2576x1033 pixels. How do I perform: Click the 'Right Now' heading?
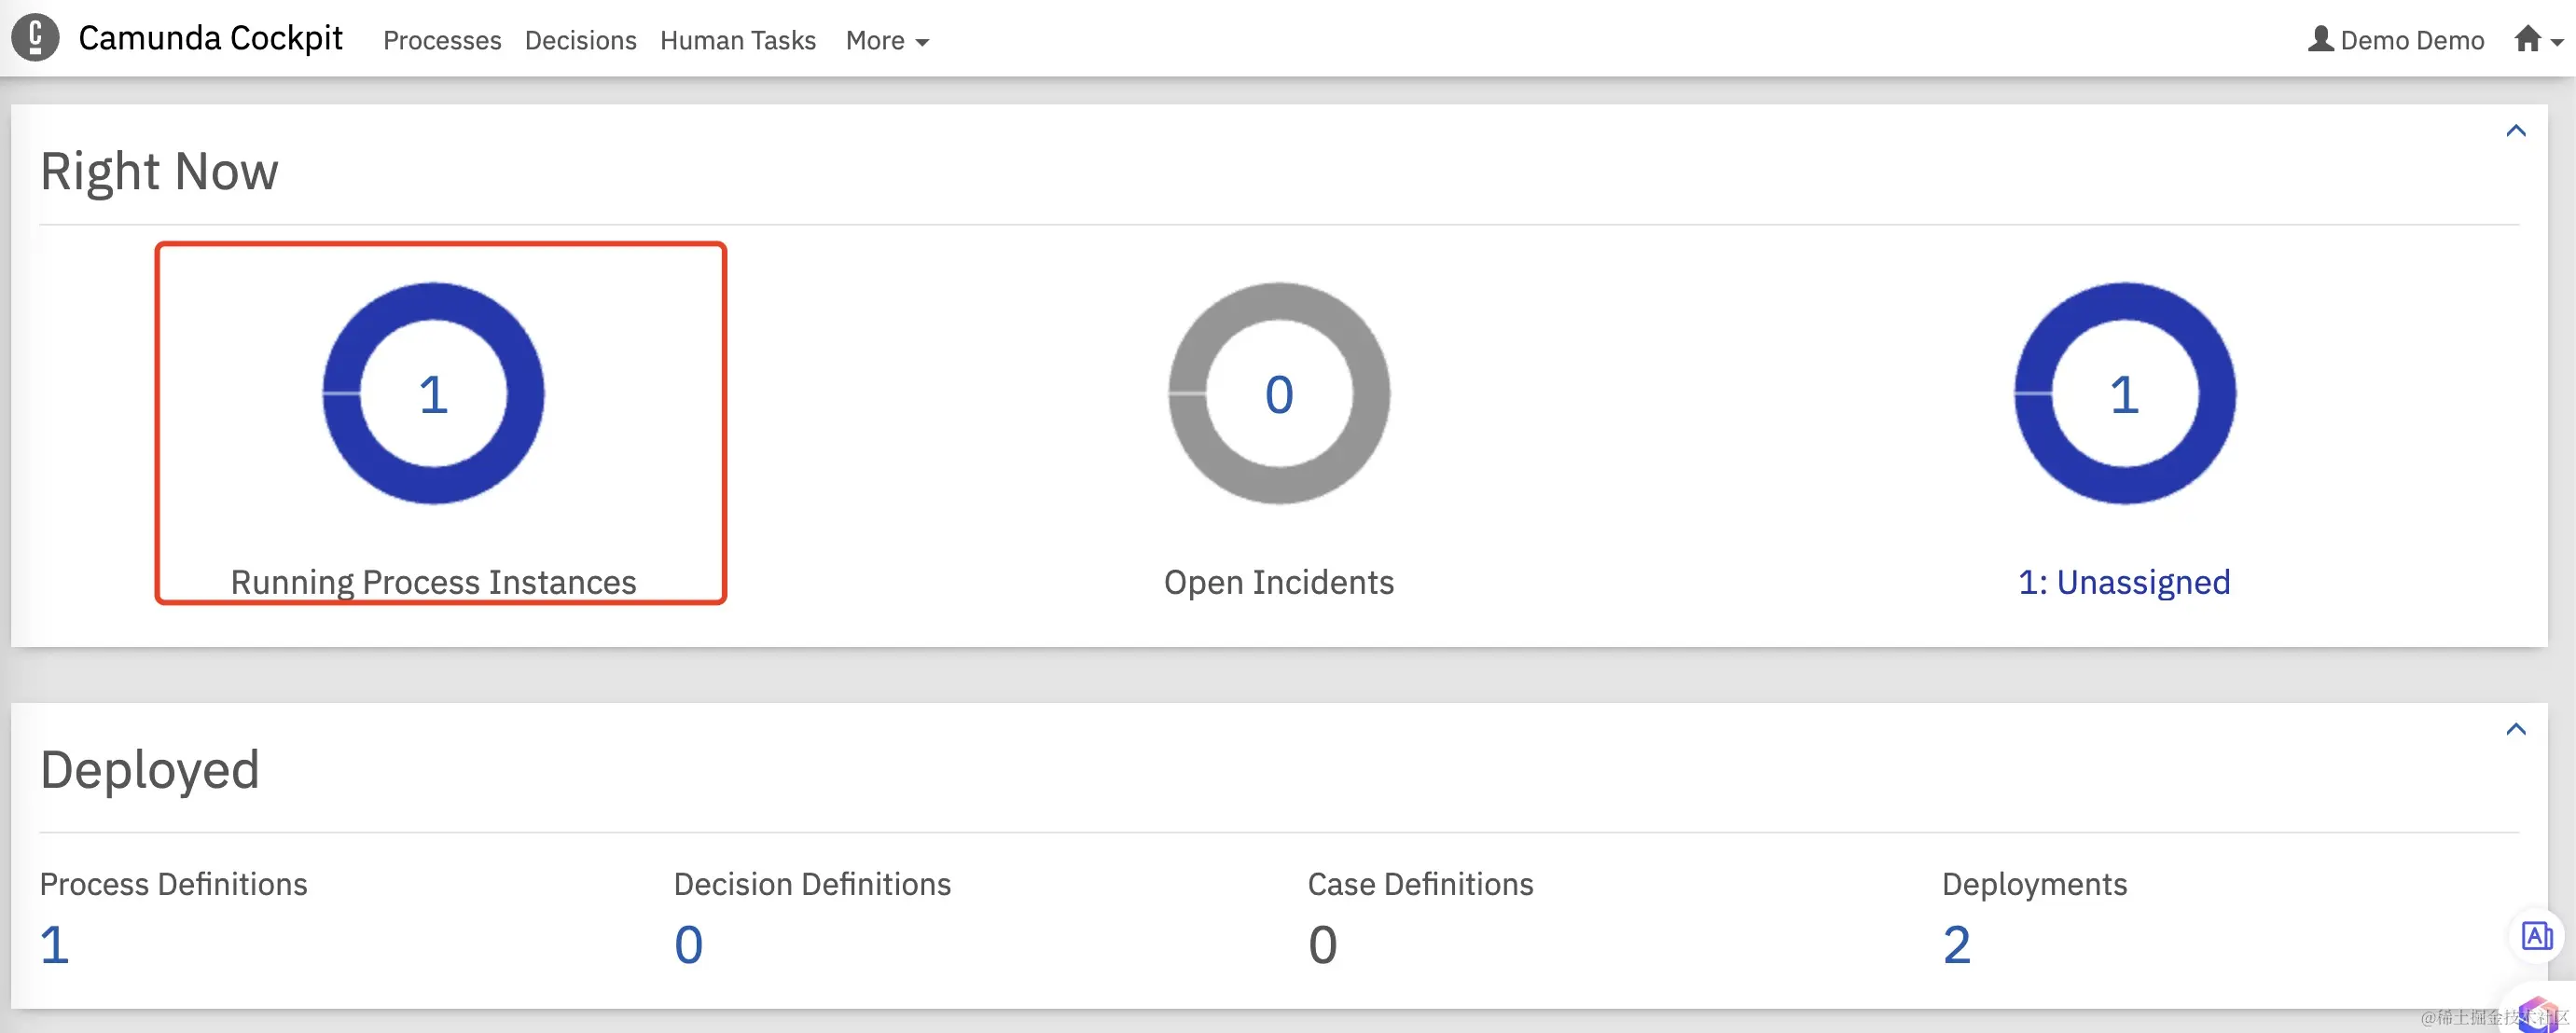tap(159, 171)
